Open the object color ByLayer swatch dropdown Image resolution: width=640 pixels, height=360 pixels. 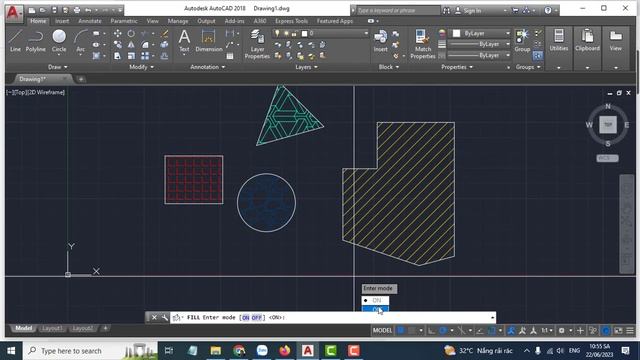(479, 33)
